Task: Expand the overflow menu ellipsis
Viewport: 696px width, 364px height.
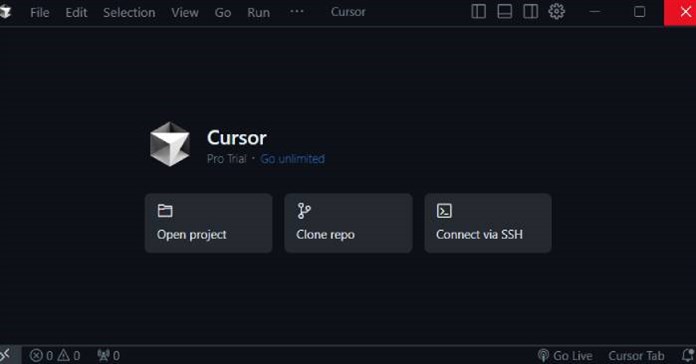Action: [x=297, y=12]
